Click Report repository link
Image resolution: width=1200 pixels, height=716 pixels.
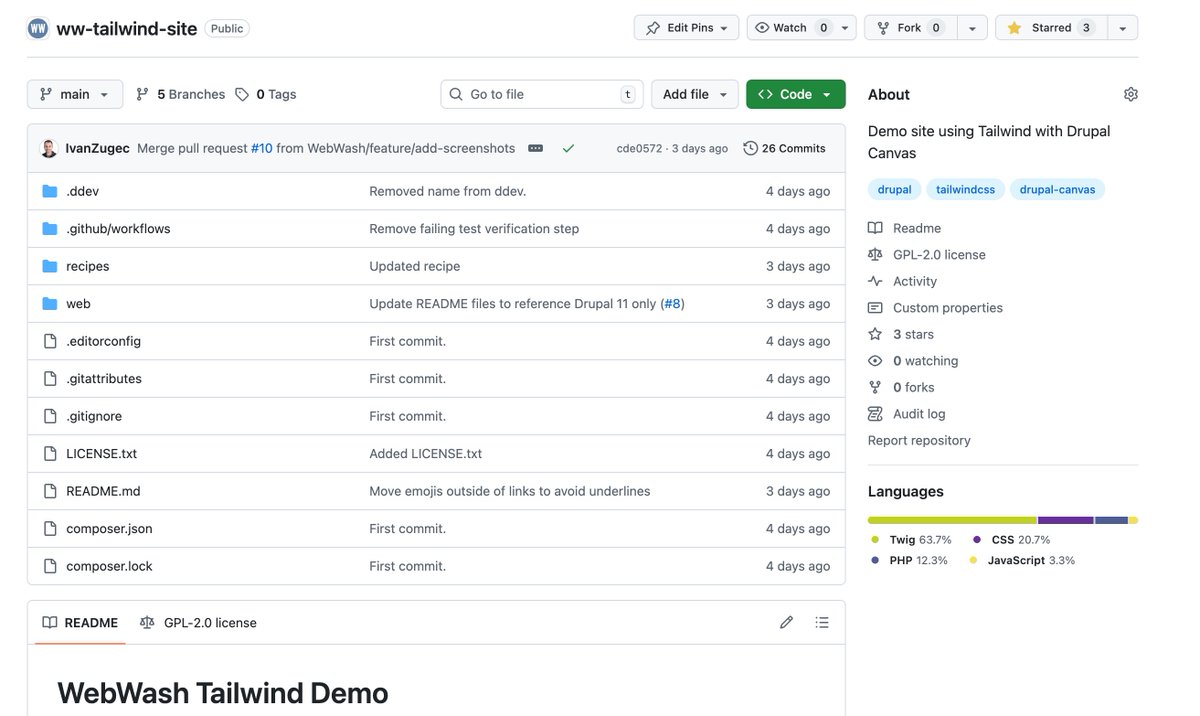coord(919,440)
